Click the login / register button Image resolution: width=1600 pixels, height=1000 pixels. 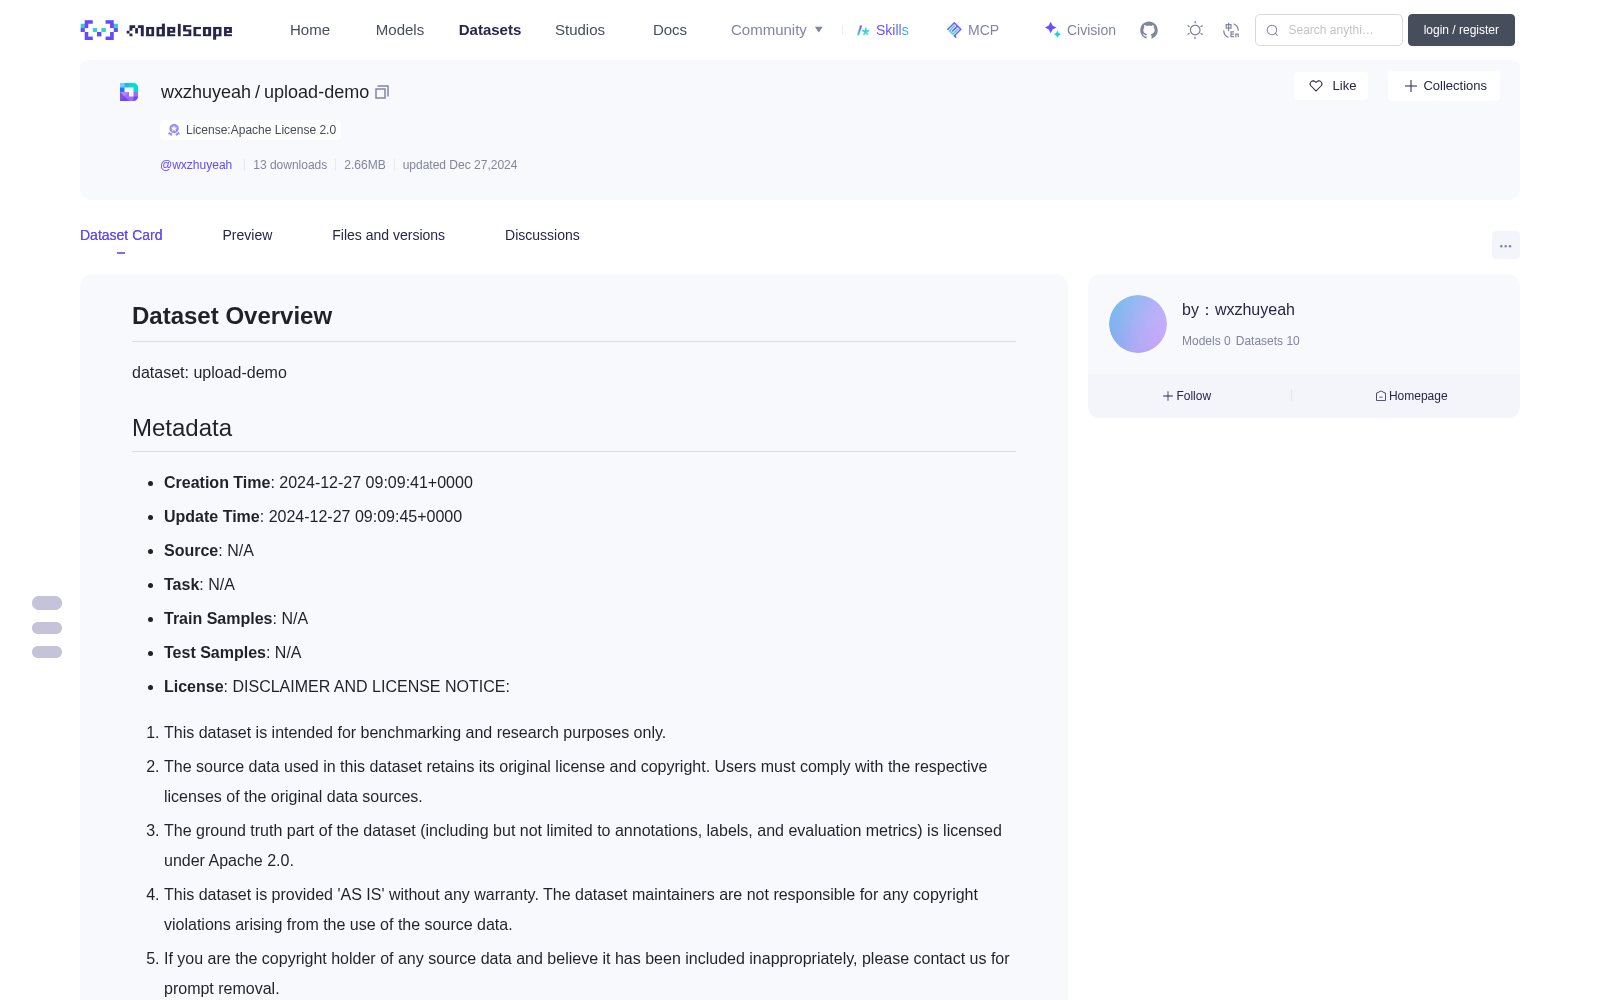pyautogui.click(x=1461, y=30)
